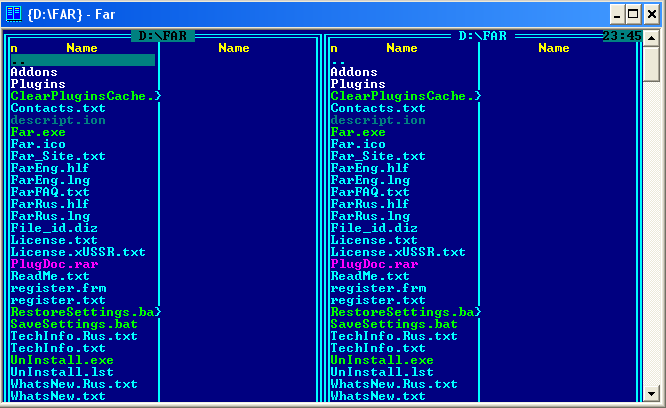Select Far_Site.txt in the right panel
Viewport: 666px width, 408px height.
tap(378, 156)
